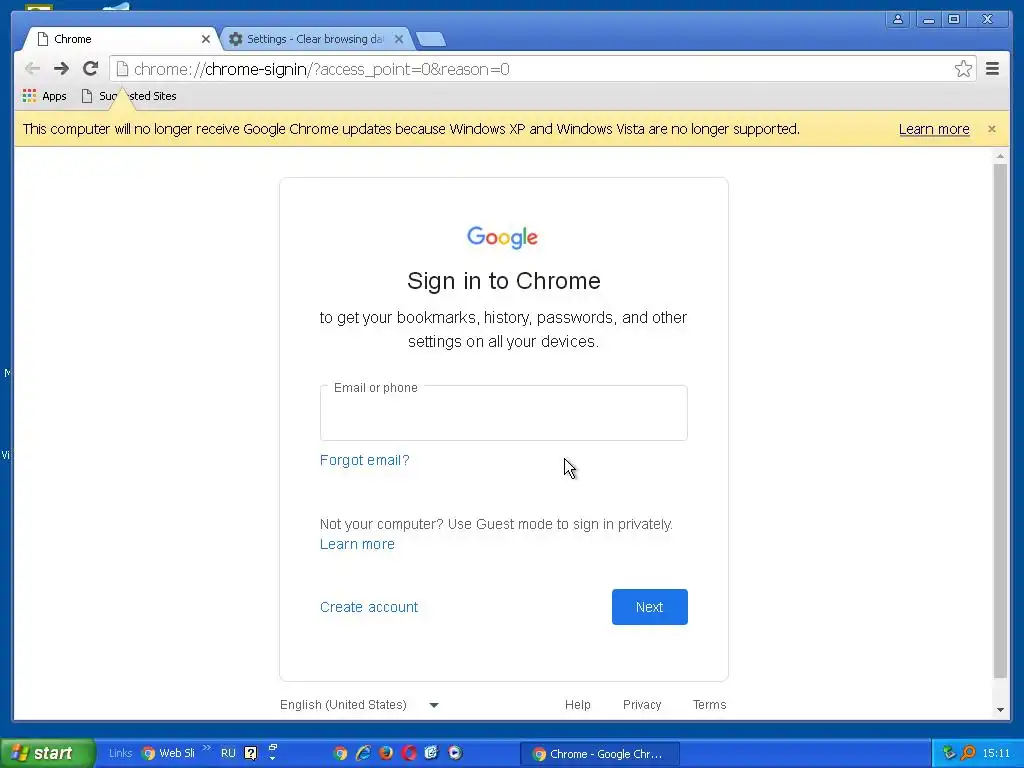
Task: Click the profile person icon in title bar
Action: click(898, 19)
